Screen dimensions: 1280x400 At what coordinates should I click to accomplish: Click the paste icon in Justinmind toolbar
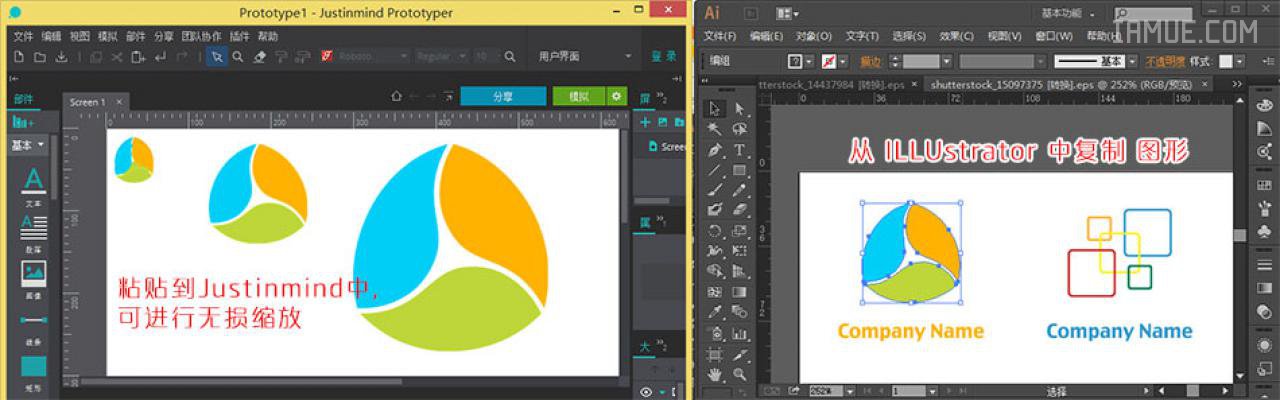[139, 57]
